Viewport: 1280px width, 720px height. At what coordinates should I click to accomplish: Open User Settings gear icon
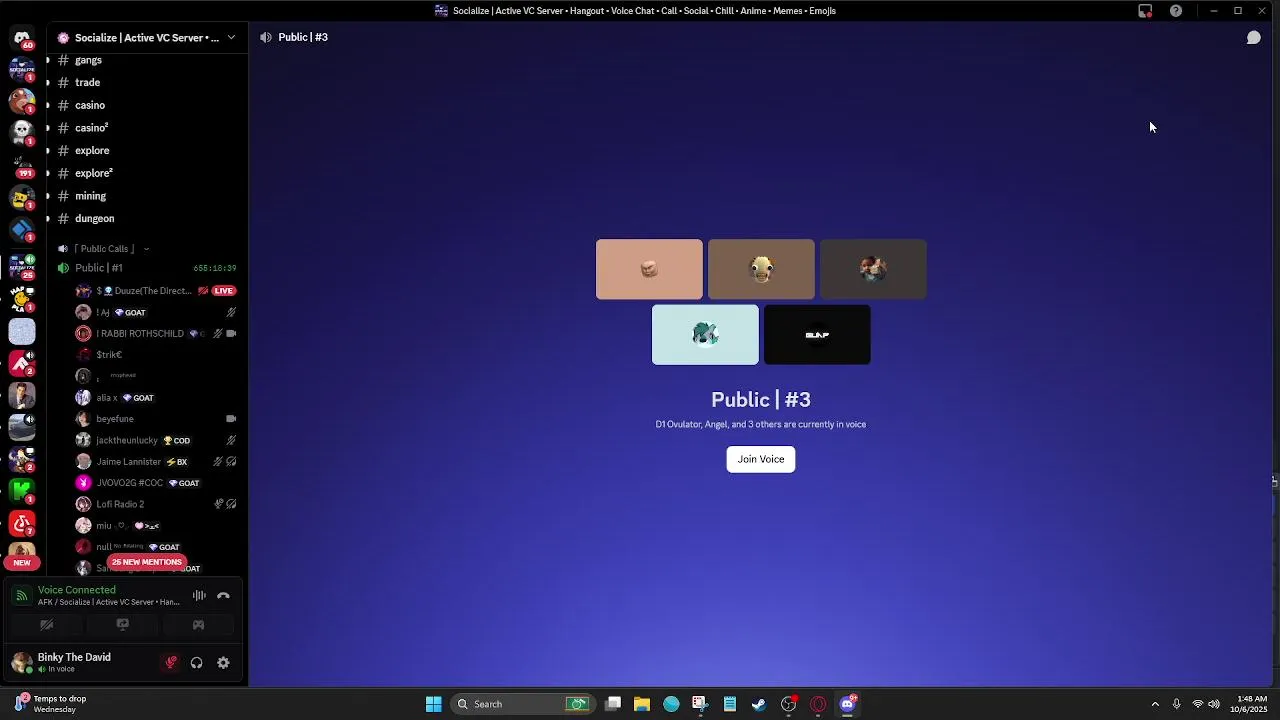point(223,662)
